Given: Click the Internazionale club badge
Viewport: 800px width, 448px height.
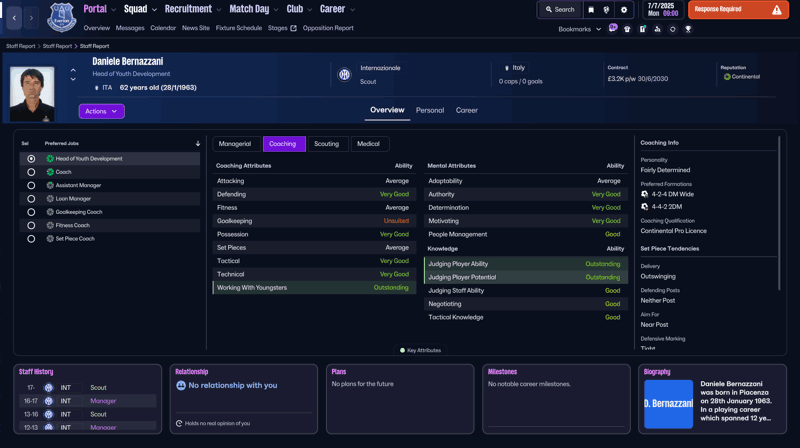Looking at the screenshot, I should pyautogui.click(x=344, y=74).
